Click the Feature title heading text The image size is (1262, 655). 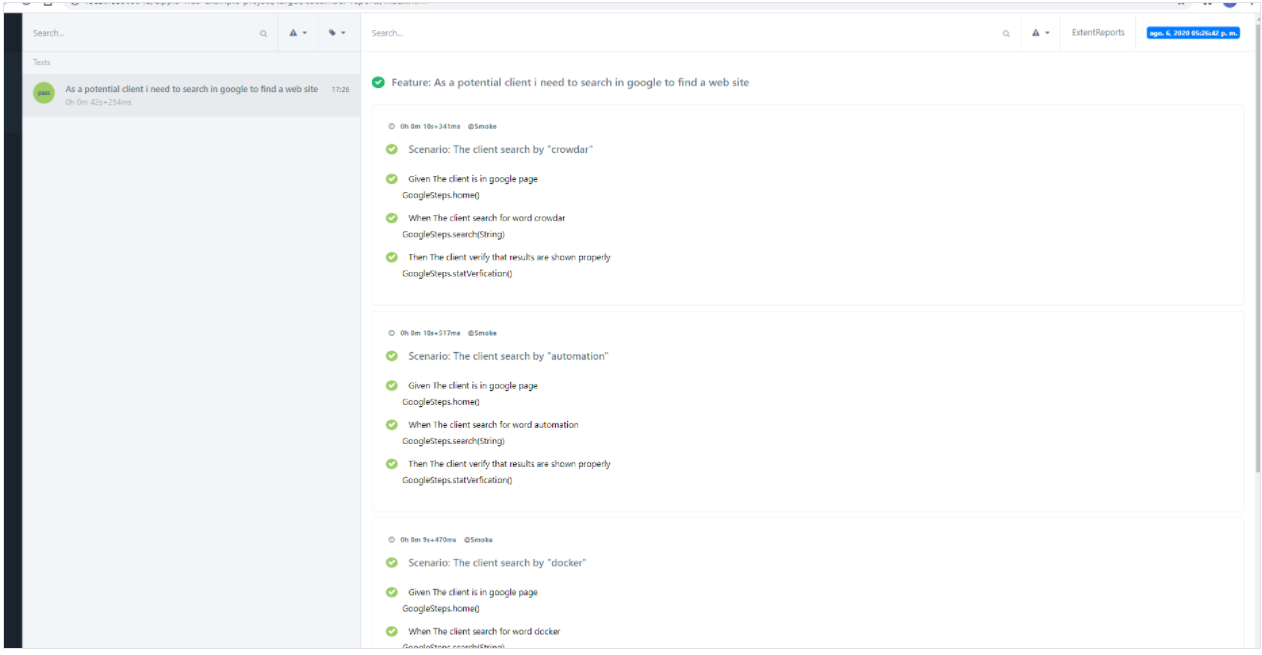tap(570, 82)
